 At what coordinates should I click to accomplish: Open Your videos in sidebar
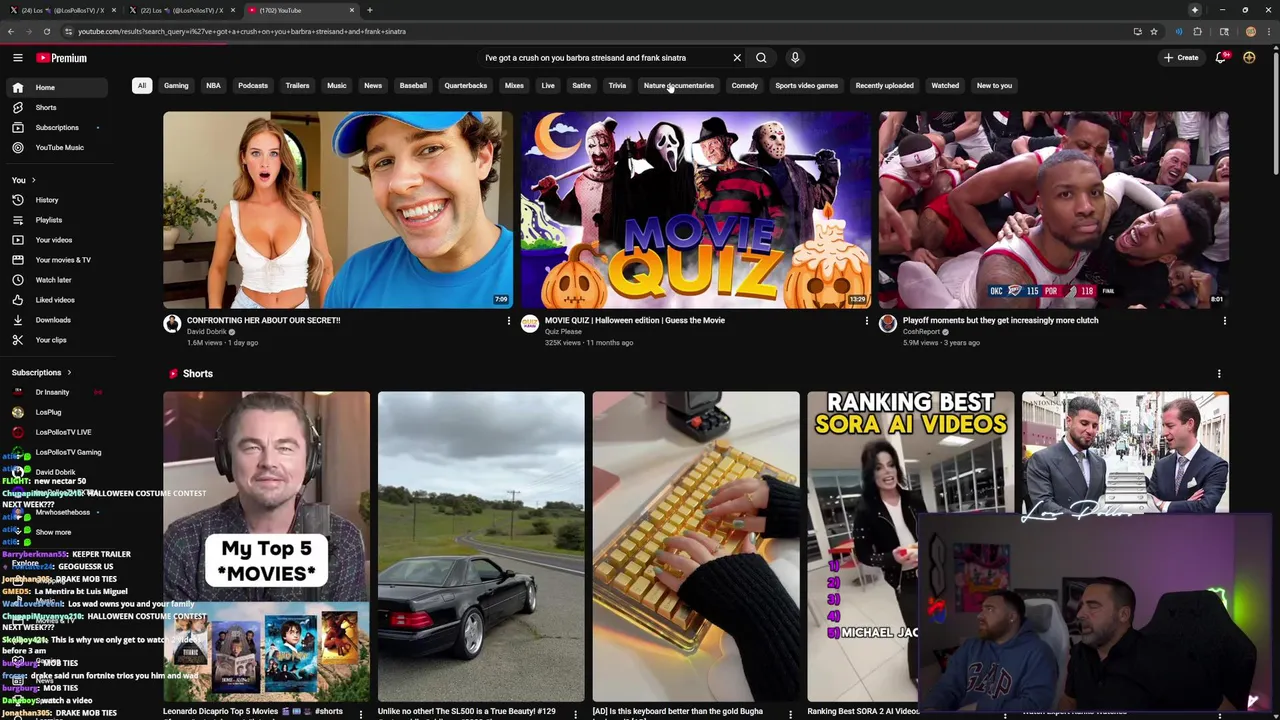tap(57, 240)
